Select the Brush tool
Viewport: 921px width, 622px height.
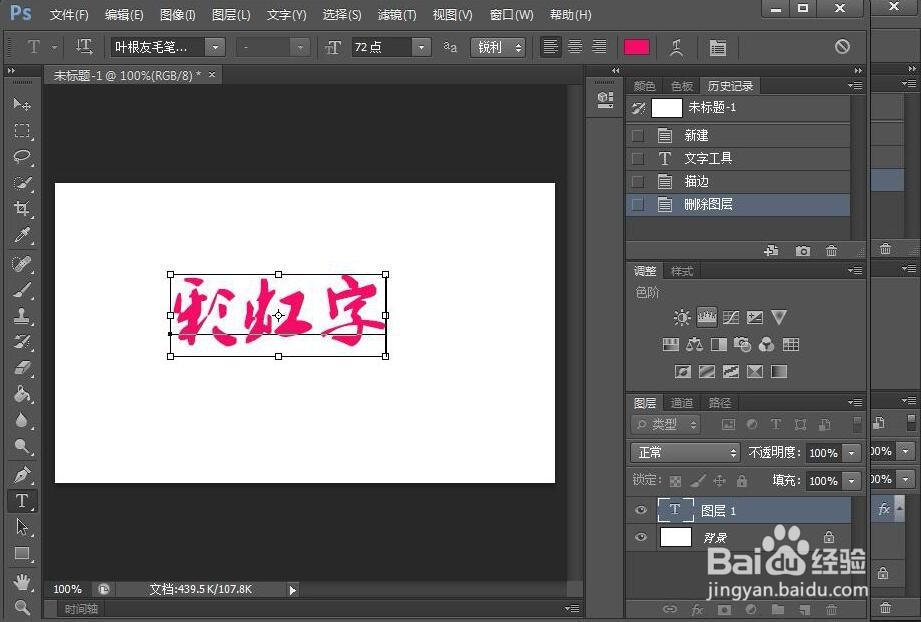tap(22, 290)
